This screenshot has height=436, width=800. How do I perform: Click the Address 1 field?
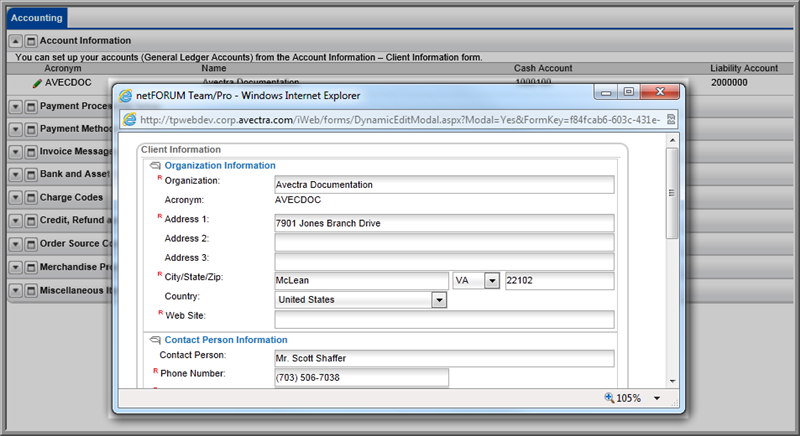[x=444, y=223]
